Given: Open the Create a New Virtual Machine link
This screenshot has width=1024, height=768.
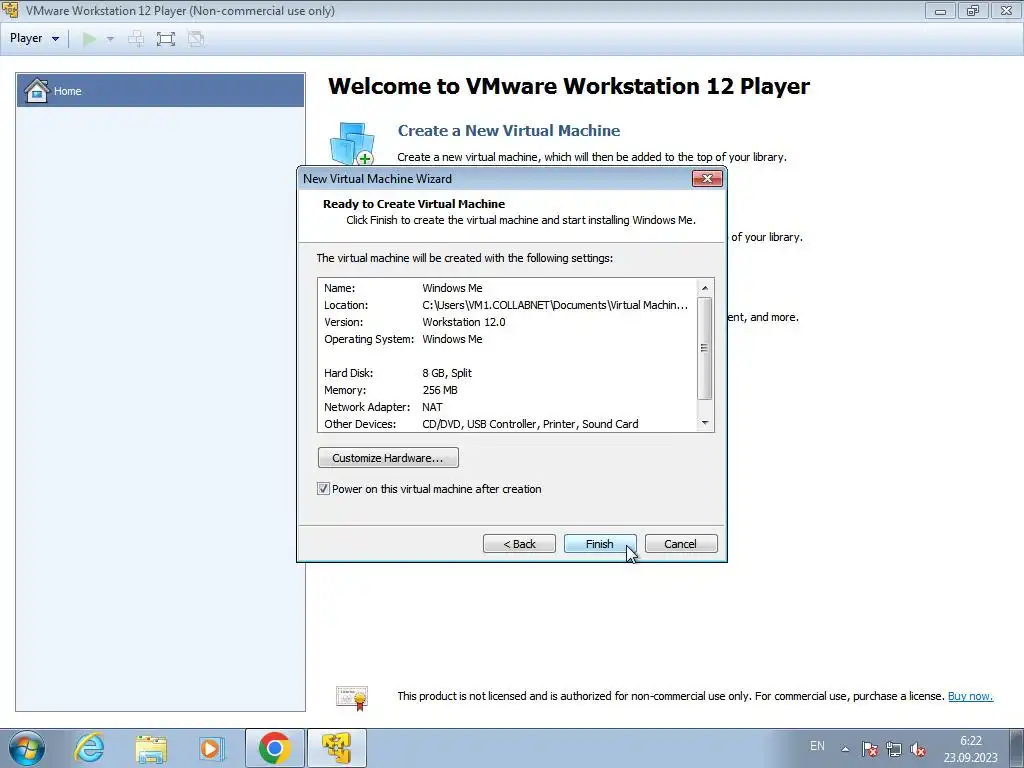Looking at the screenshot, I should pos(509,131).
